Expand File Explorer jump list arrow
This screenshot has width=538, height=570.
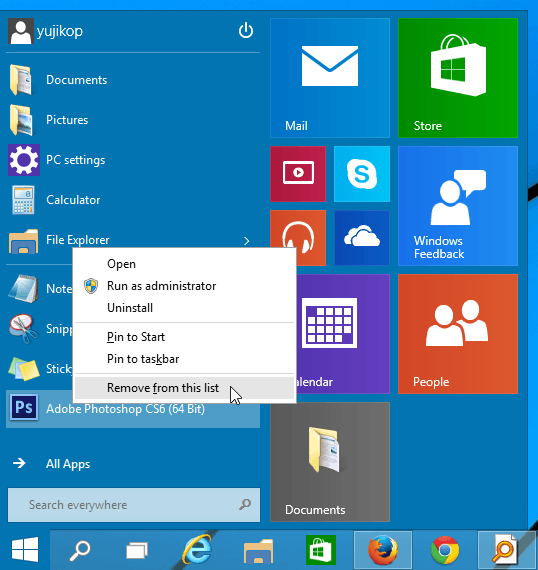[247, 241]
